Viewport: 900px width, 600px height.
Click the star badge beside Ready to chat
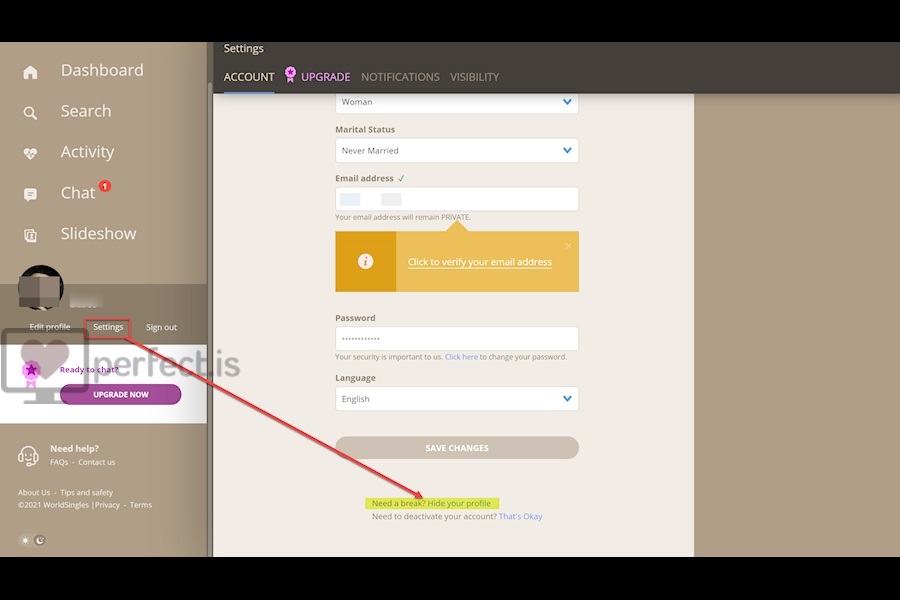coord(32,371)
